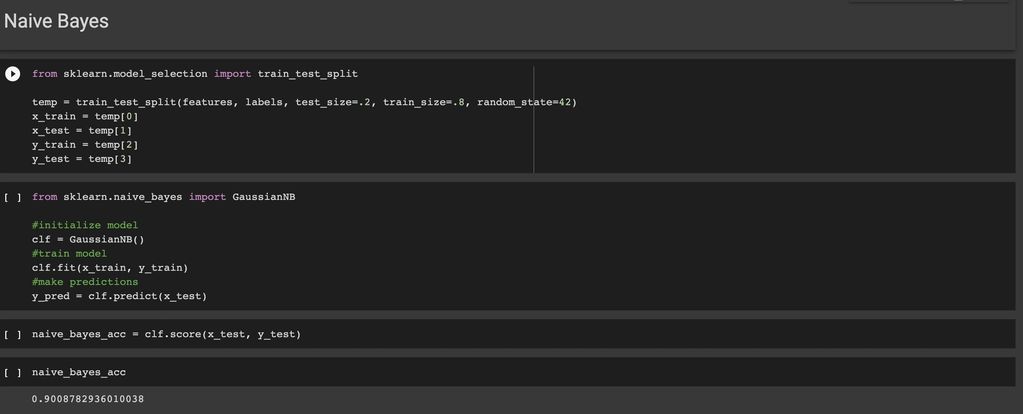Click the clf.fit(x_train, y_train) line
Image resolution: width=1023 pixels, height=414 pixels.
110,267
